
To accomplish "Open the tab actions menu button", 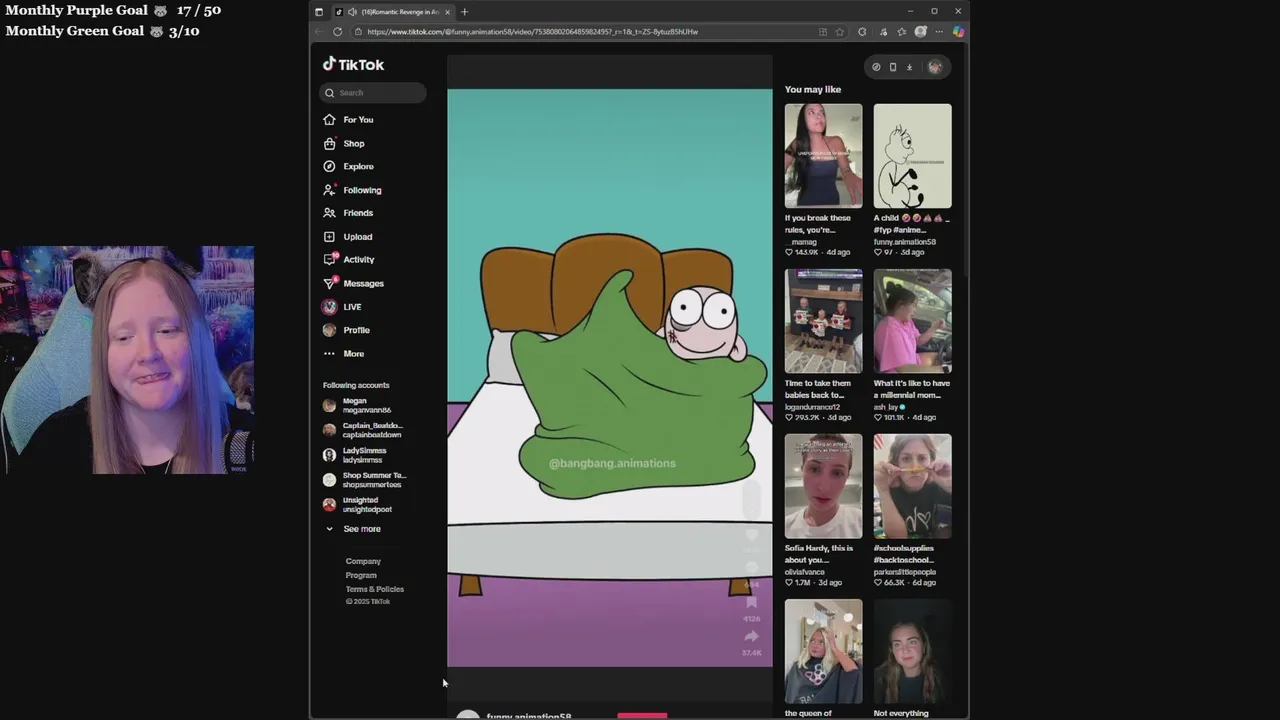I will click(319, 12).
